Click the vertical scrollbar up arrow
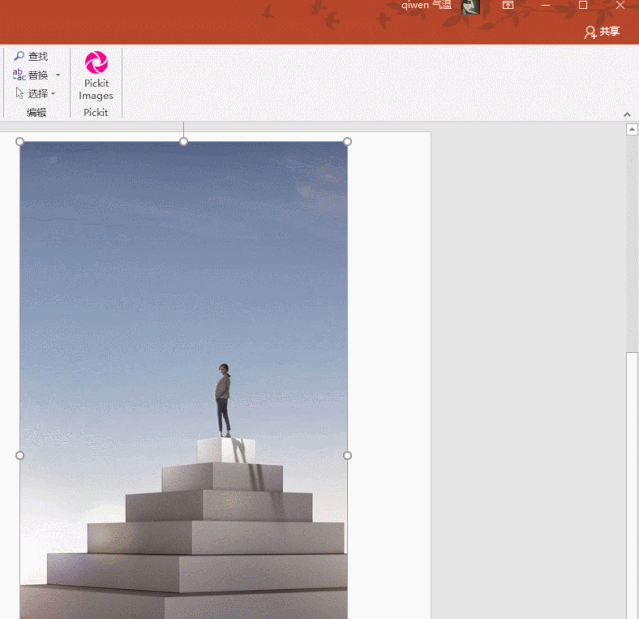This screenshot has width=639, height=619. coord(632,130)
